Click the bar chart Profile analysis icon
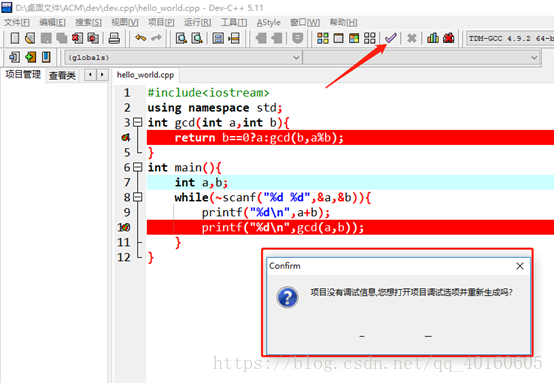This screenshot has height=383, width=554. [433, 38]
